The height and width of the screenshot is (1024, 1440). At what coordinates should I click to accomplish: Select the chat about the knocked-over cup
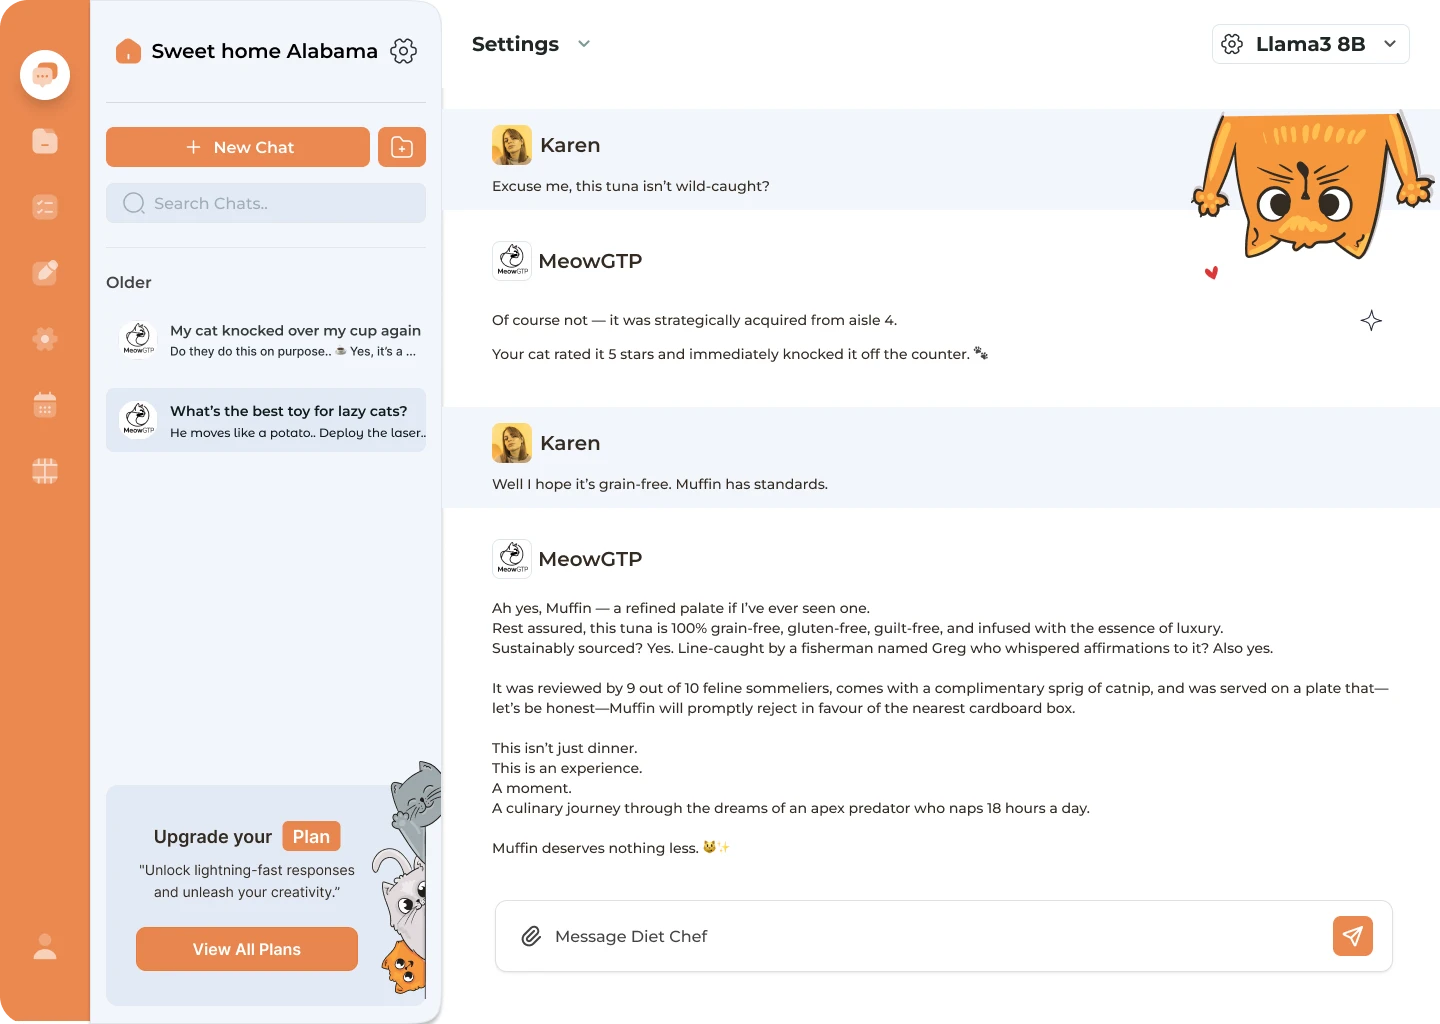(266, 340)
